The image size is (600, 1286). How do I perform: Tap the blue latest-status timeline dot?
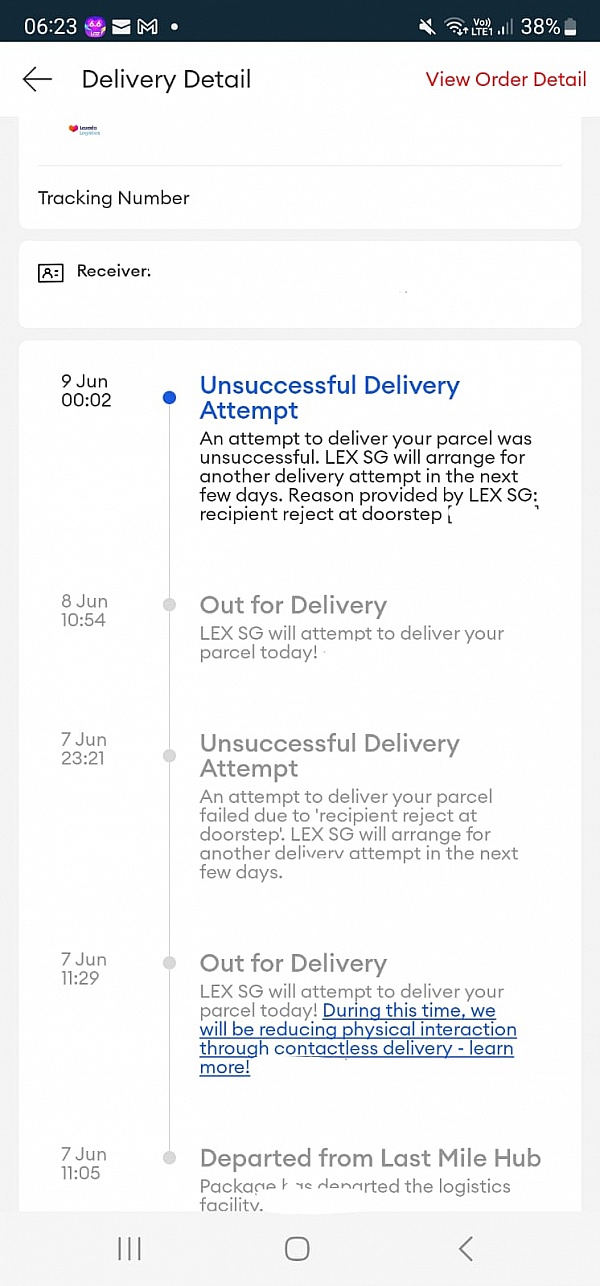(169, 397)
